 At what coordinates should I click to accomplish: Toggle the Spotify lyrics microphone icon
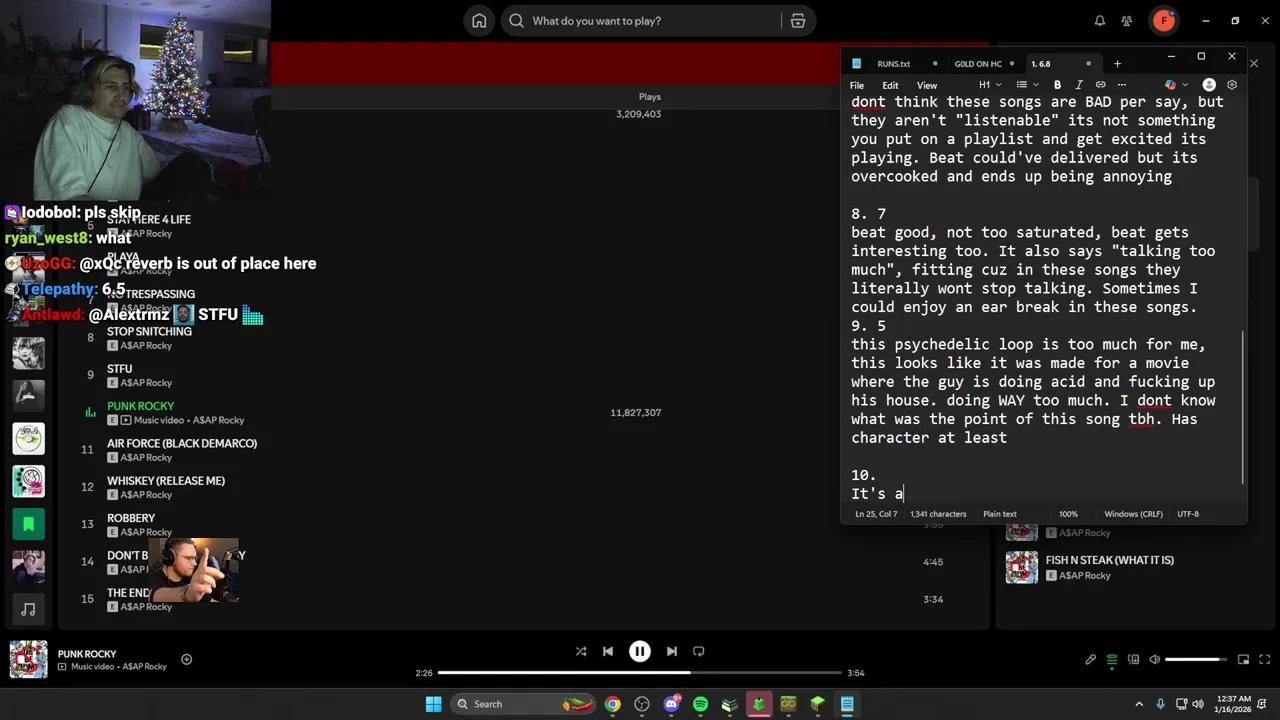(x=1091, y=659)
